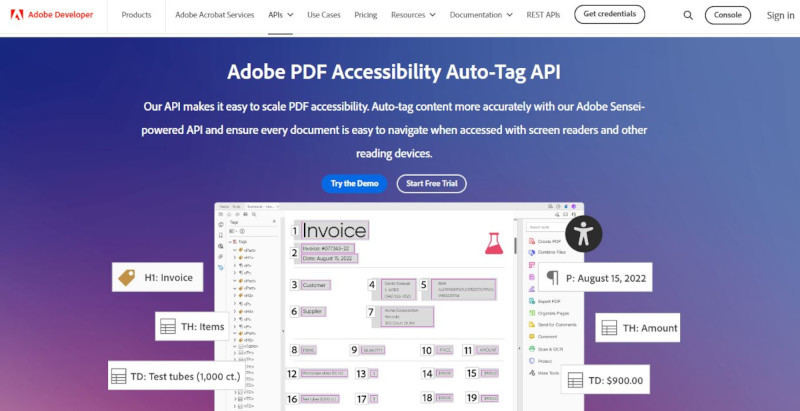800x411 pixels.
Task: Open the Use Cases page
Action: (324, 15)
